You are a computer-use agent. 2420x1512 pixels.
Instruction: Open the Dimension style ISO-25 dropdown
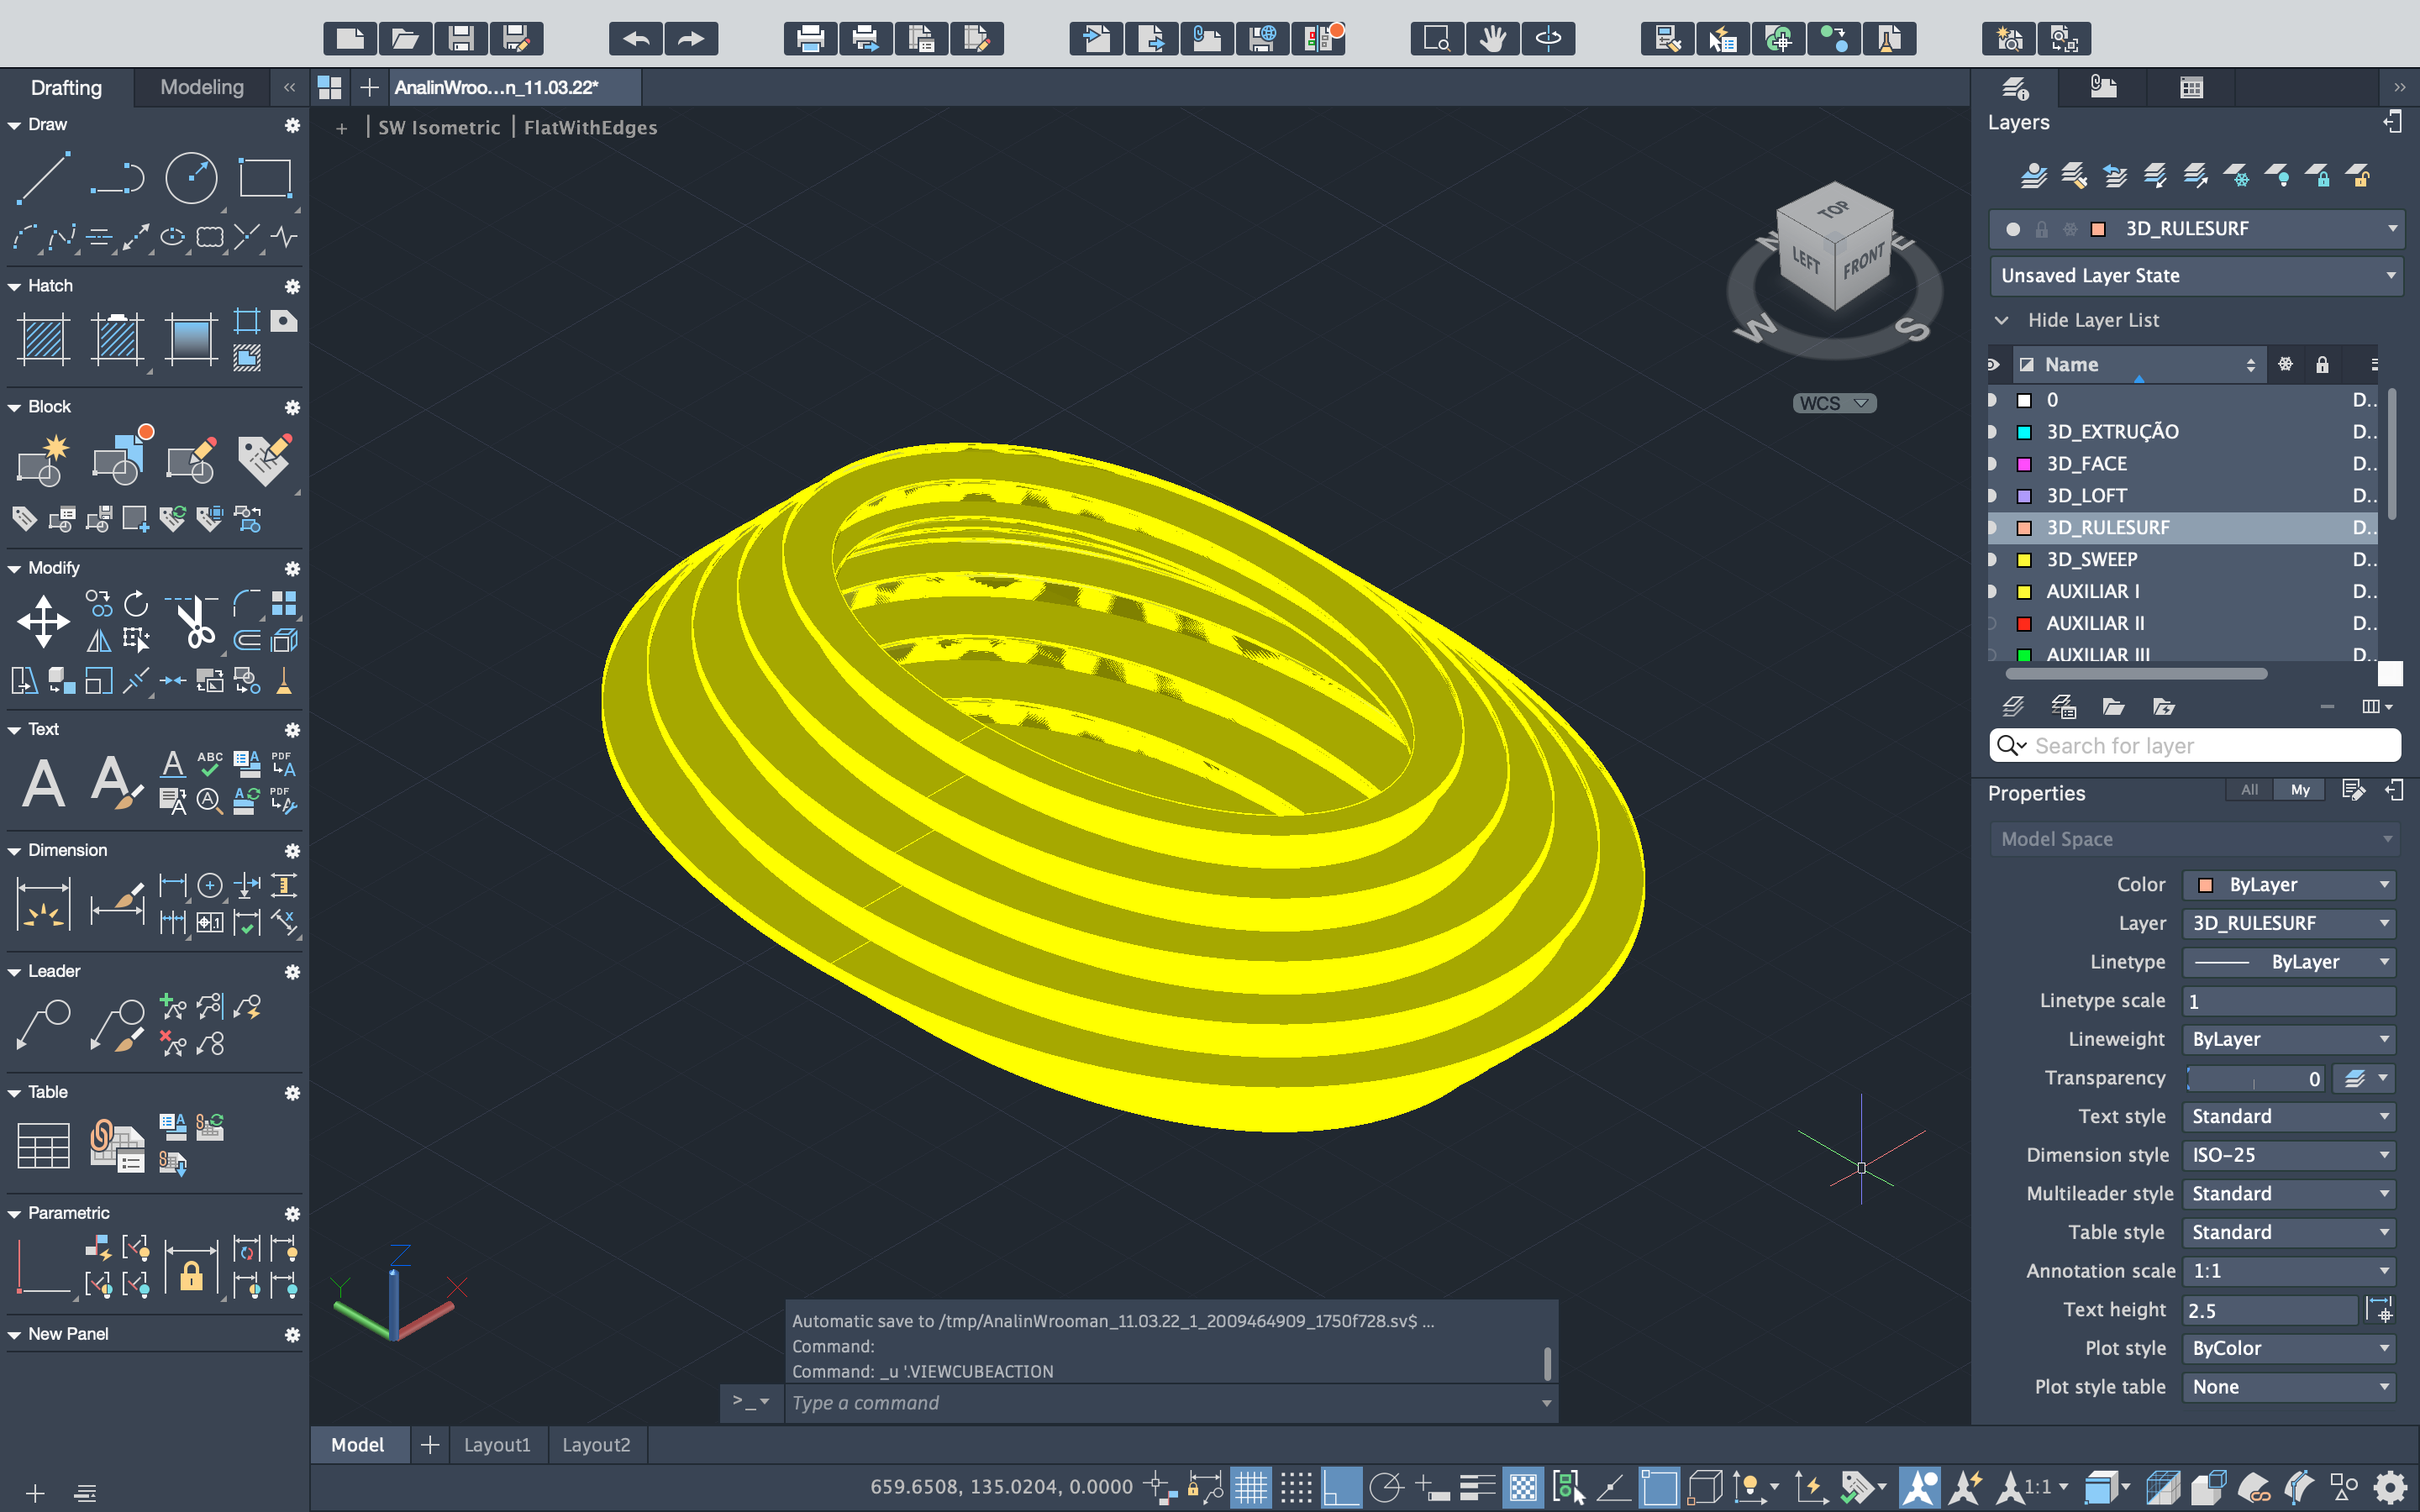coord(2288,1155)
